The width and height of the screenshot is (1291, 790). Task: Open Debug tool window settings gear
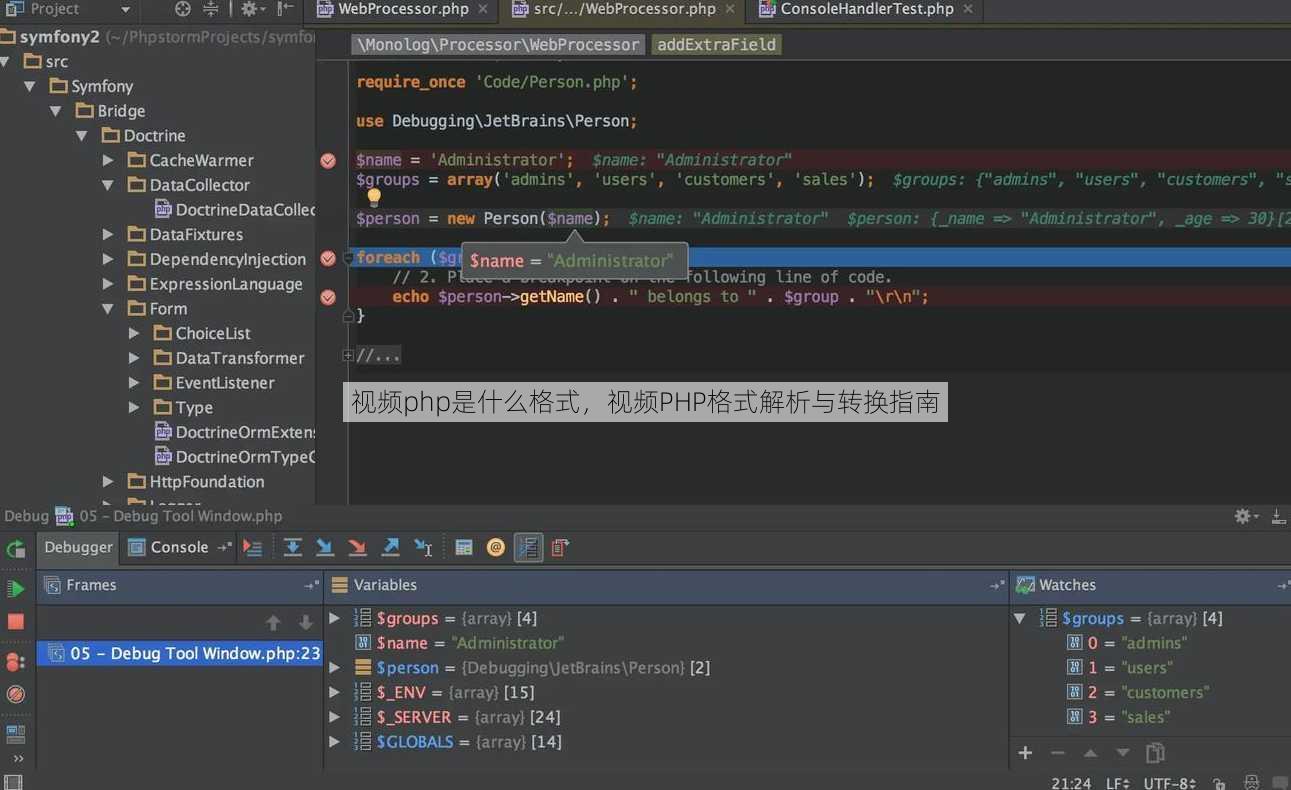tap(1246, 516)
